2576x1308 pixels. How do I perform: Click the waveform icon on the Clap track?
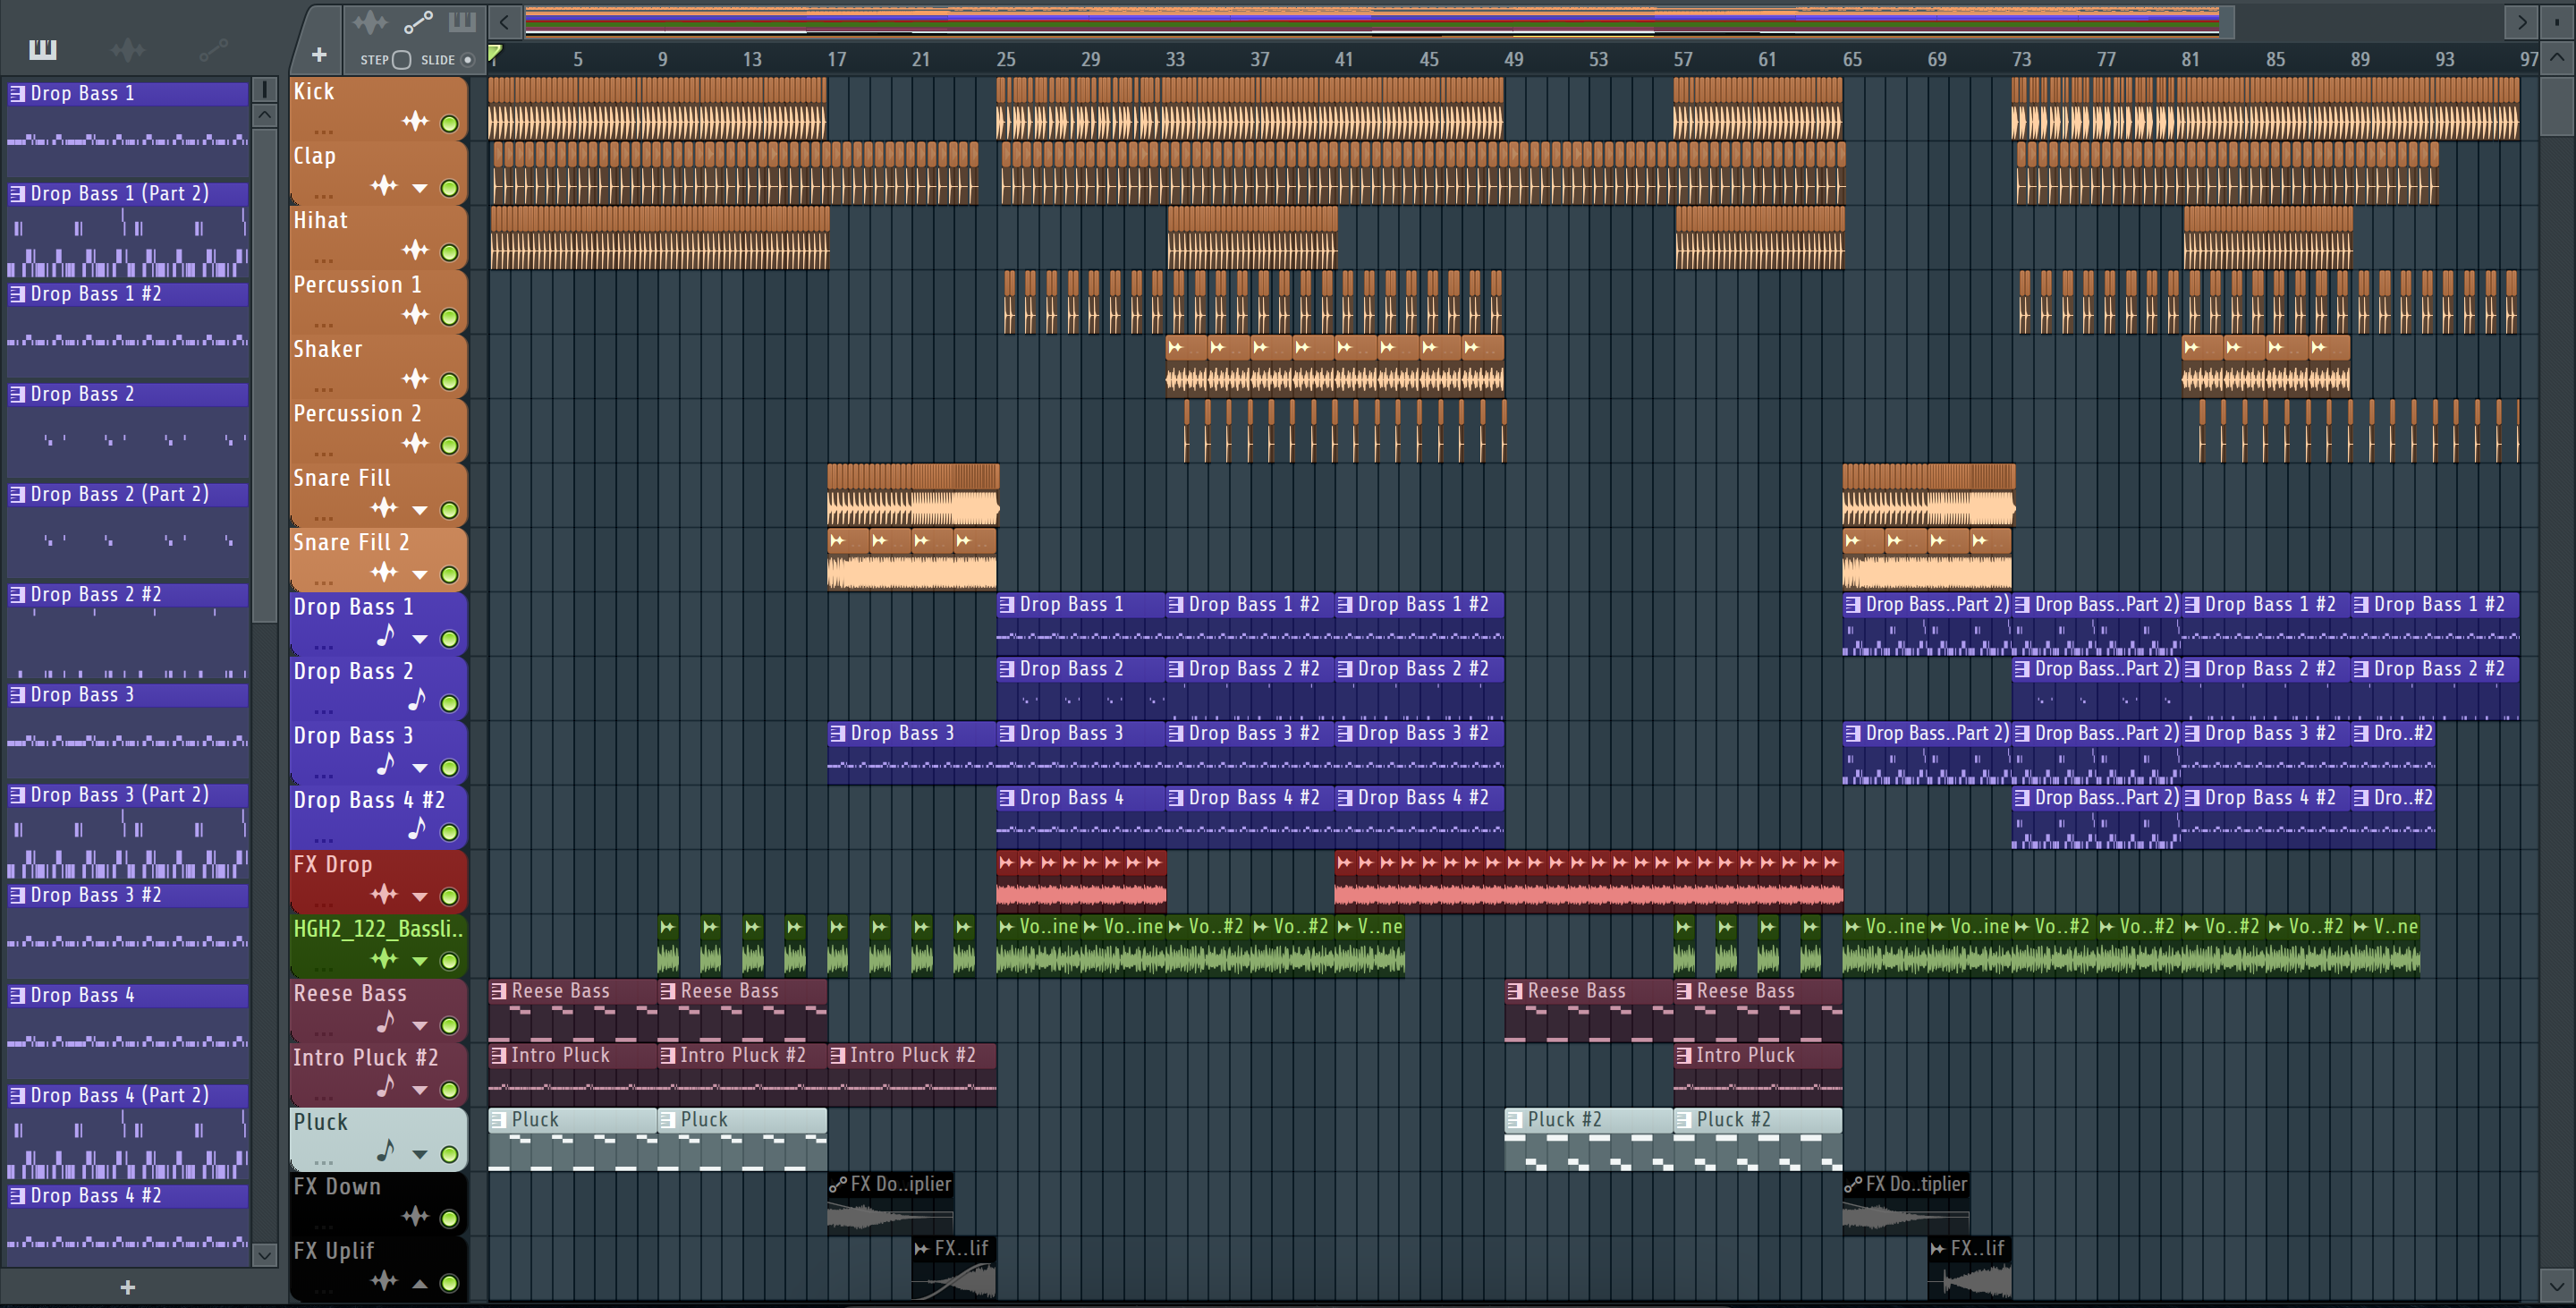(x=384, y=186)
